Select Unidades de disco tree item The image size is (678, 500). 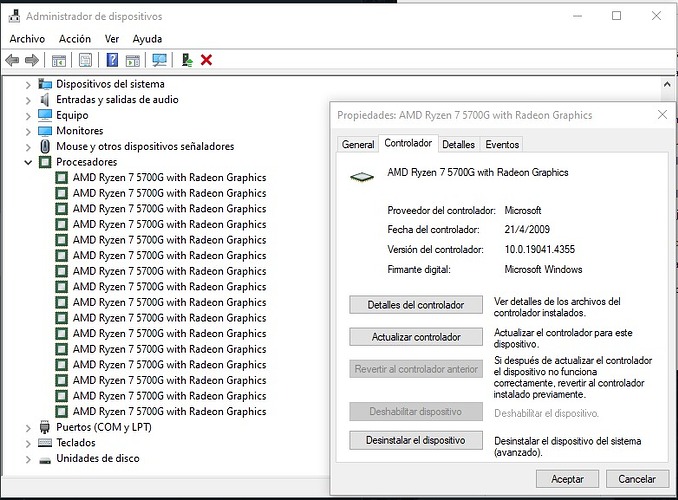pos(98,458)
